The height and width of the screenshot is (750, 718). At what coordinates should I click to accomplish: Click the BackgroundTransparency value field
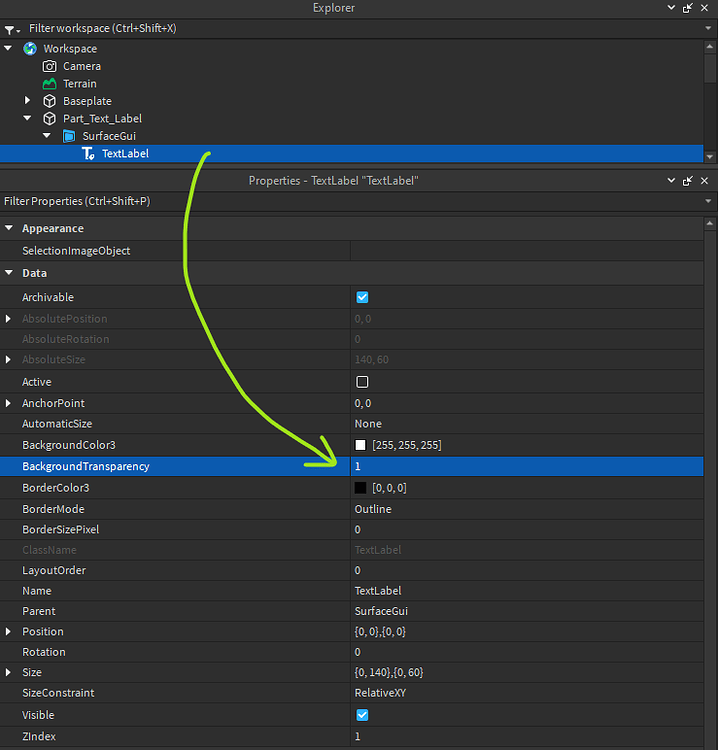(530, 467)
